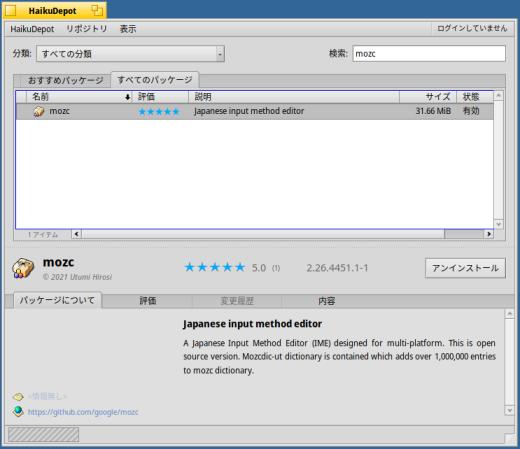Image resolution: width=520 pixels, height=449 pixels.
Task: Click the HaikuDepot window title tab
Action: [x=54, y=10]
